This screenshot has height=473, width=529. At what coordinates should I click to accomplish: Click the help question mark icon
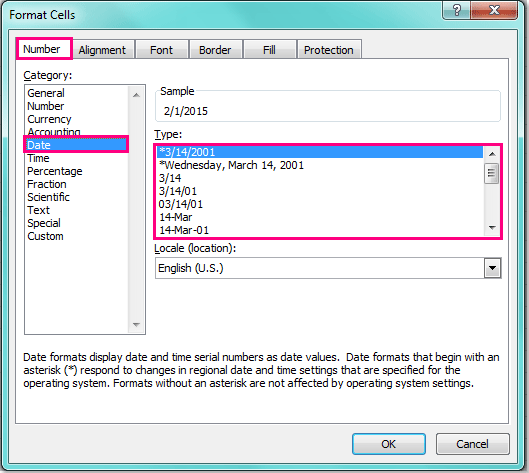tap(456, 10)
